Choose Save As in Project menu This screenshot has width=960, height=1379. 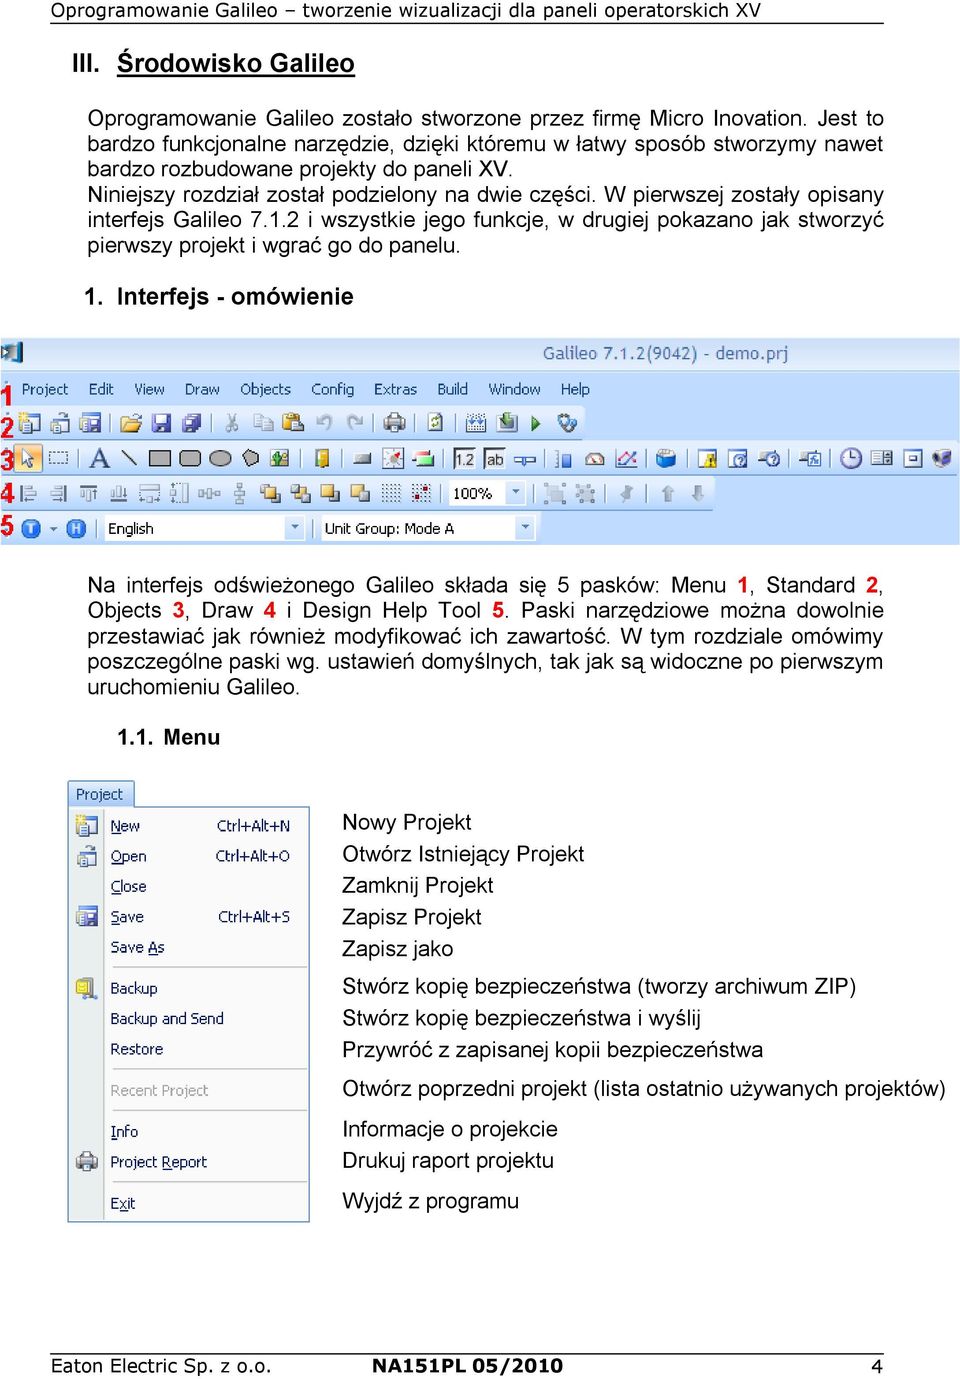190,947
